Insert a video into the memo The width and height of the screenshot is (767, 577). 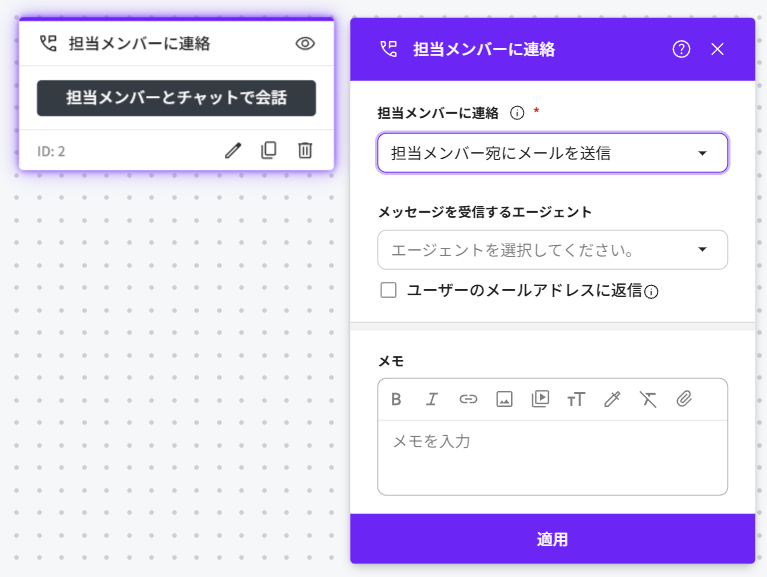point(540,398)
